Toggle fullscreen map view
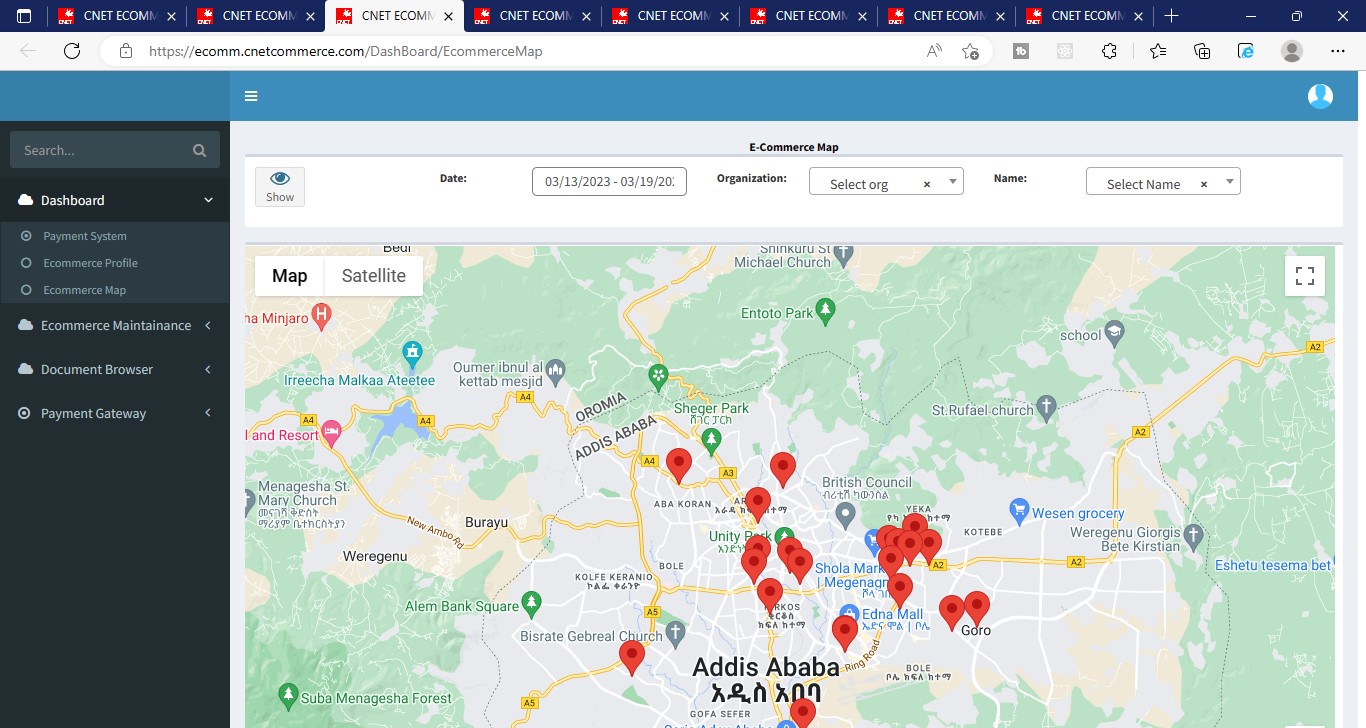This screenshot has height=728, width=1366. (x=1305, y=276)
